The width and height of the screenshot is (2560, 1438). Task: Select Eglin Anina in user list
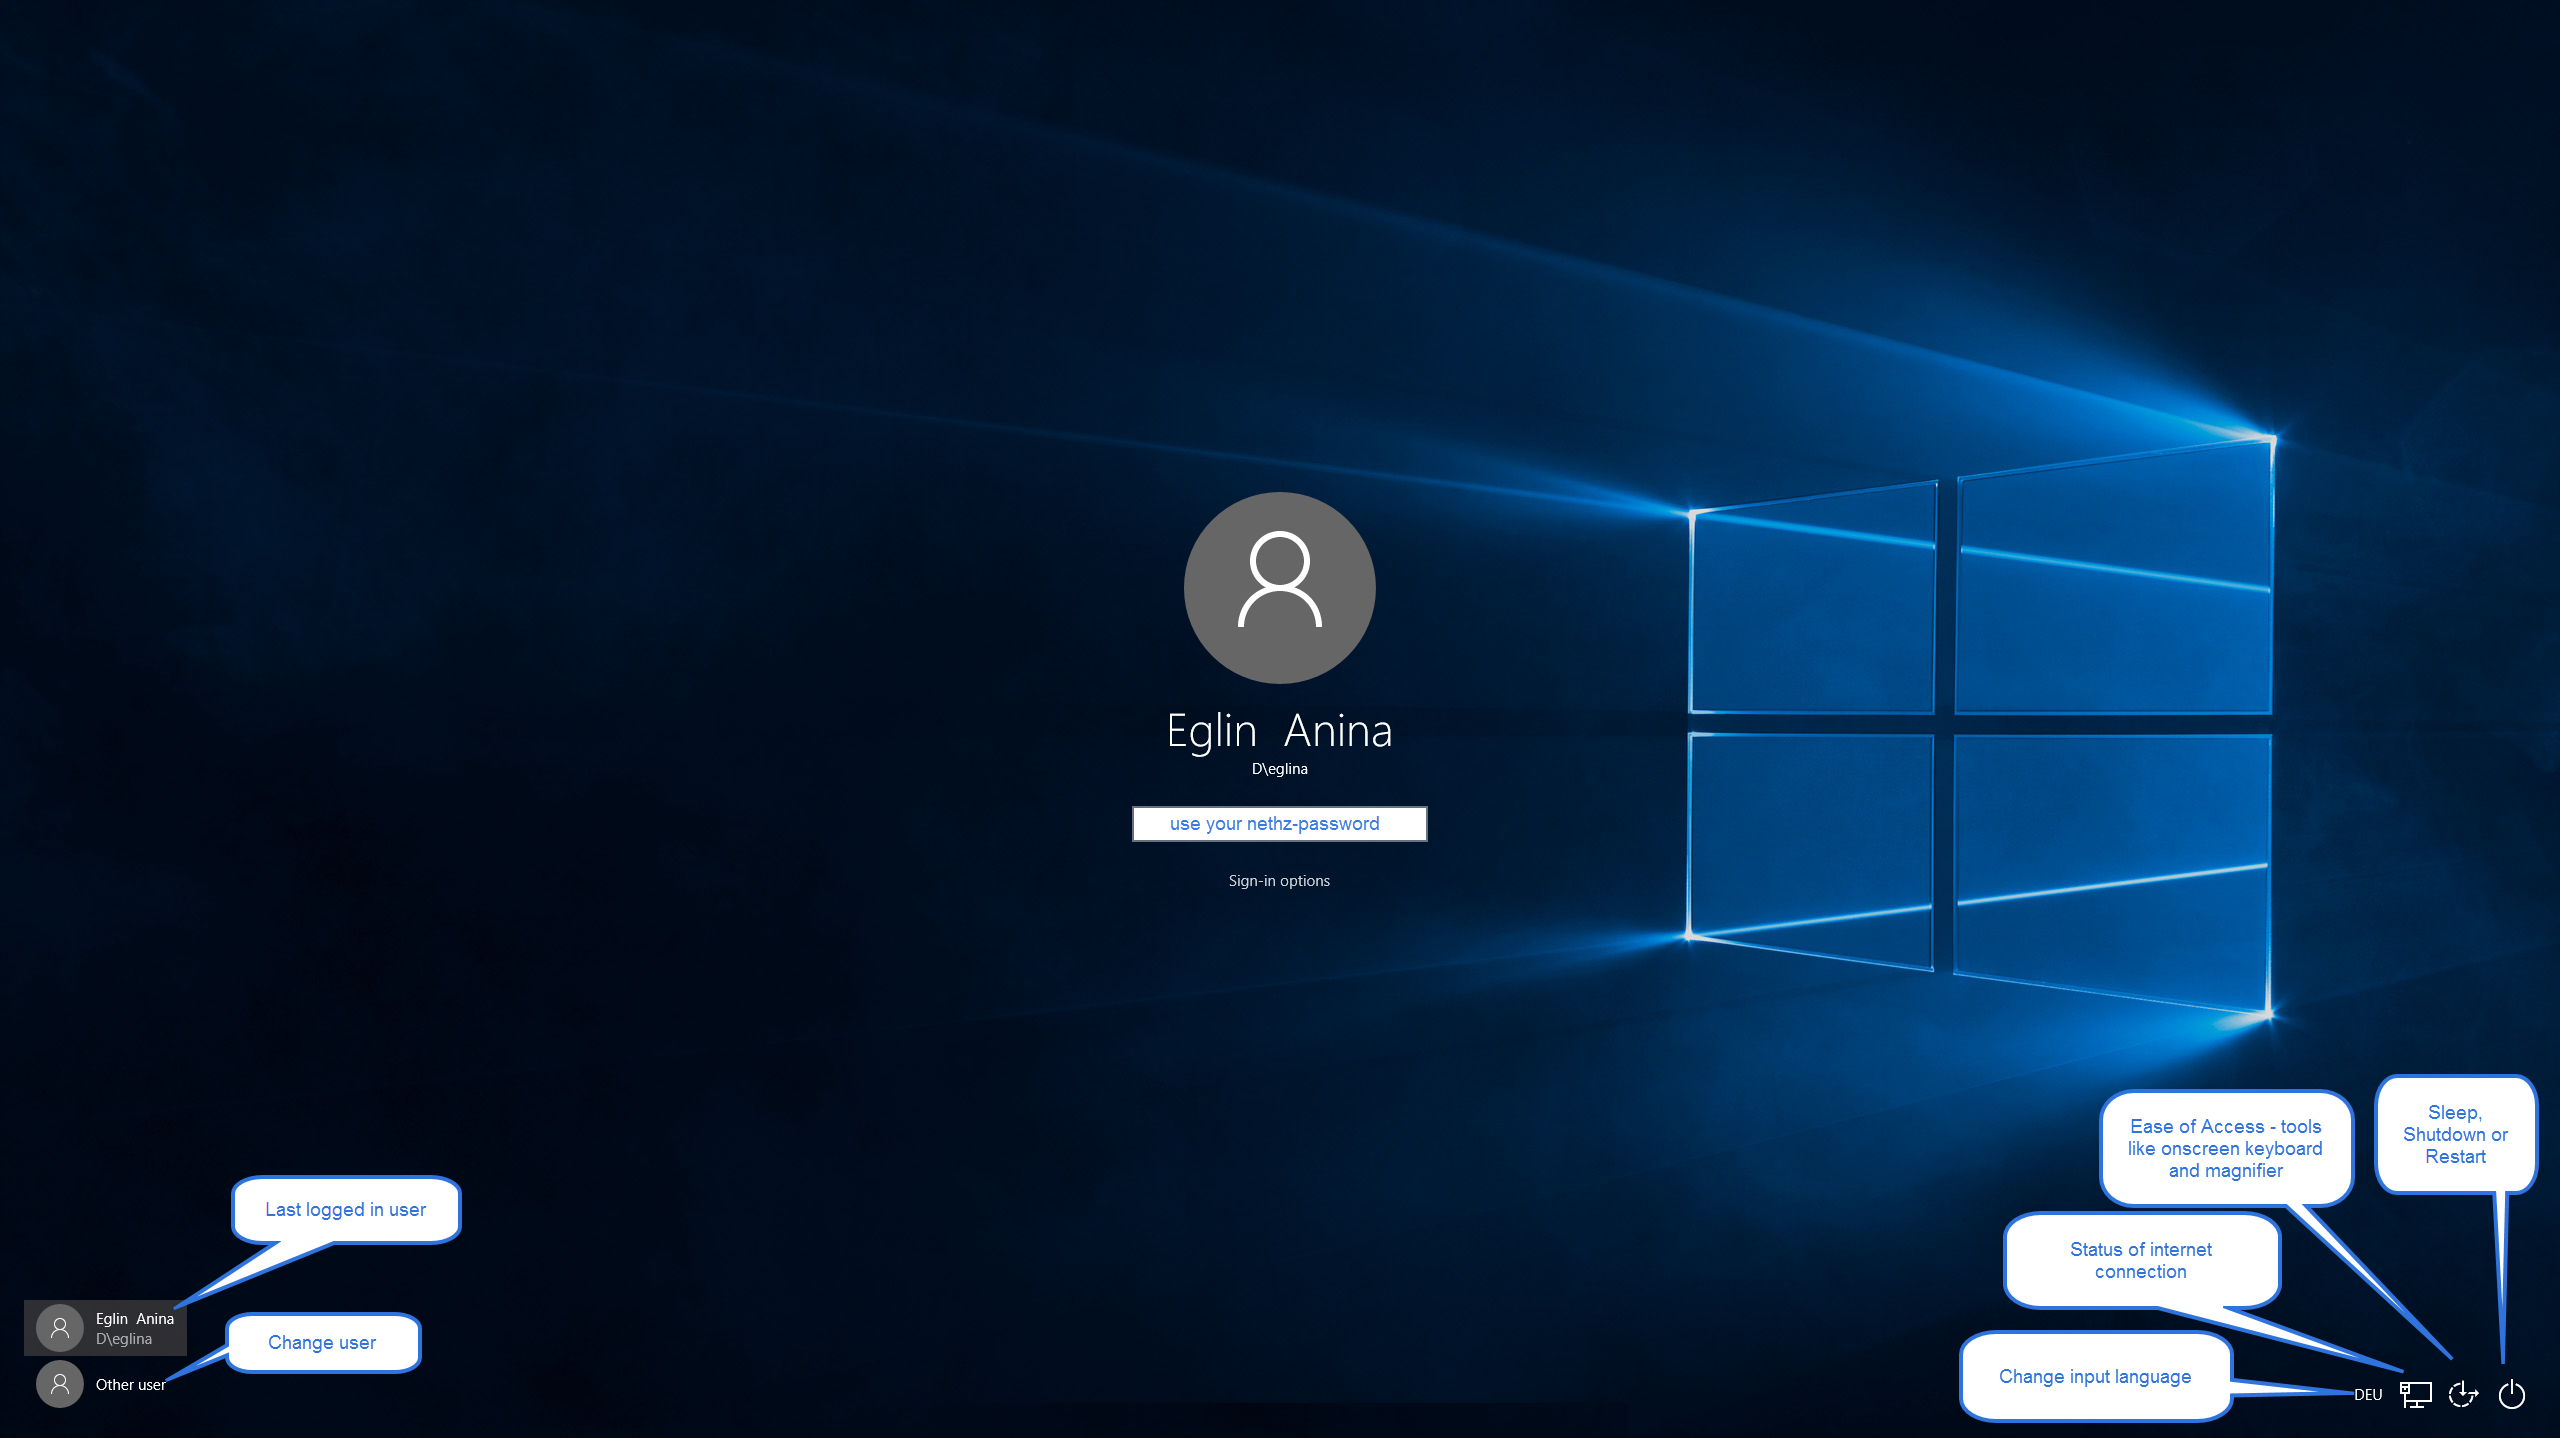pyautogui.click(x=105, y=1328)
